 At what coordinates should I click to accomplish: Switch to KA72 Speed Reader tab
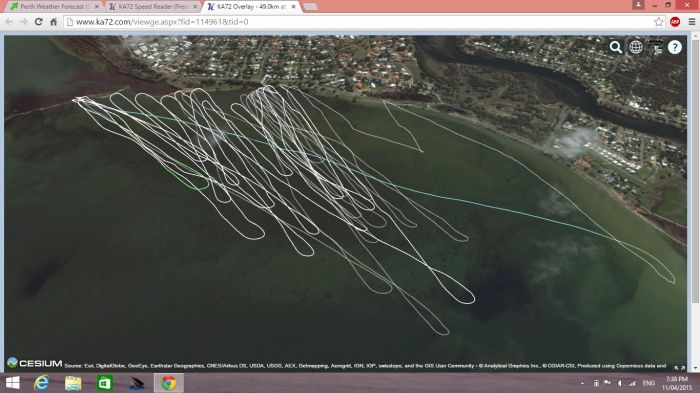(153, 7)
